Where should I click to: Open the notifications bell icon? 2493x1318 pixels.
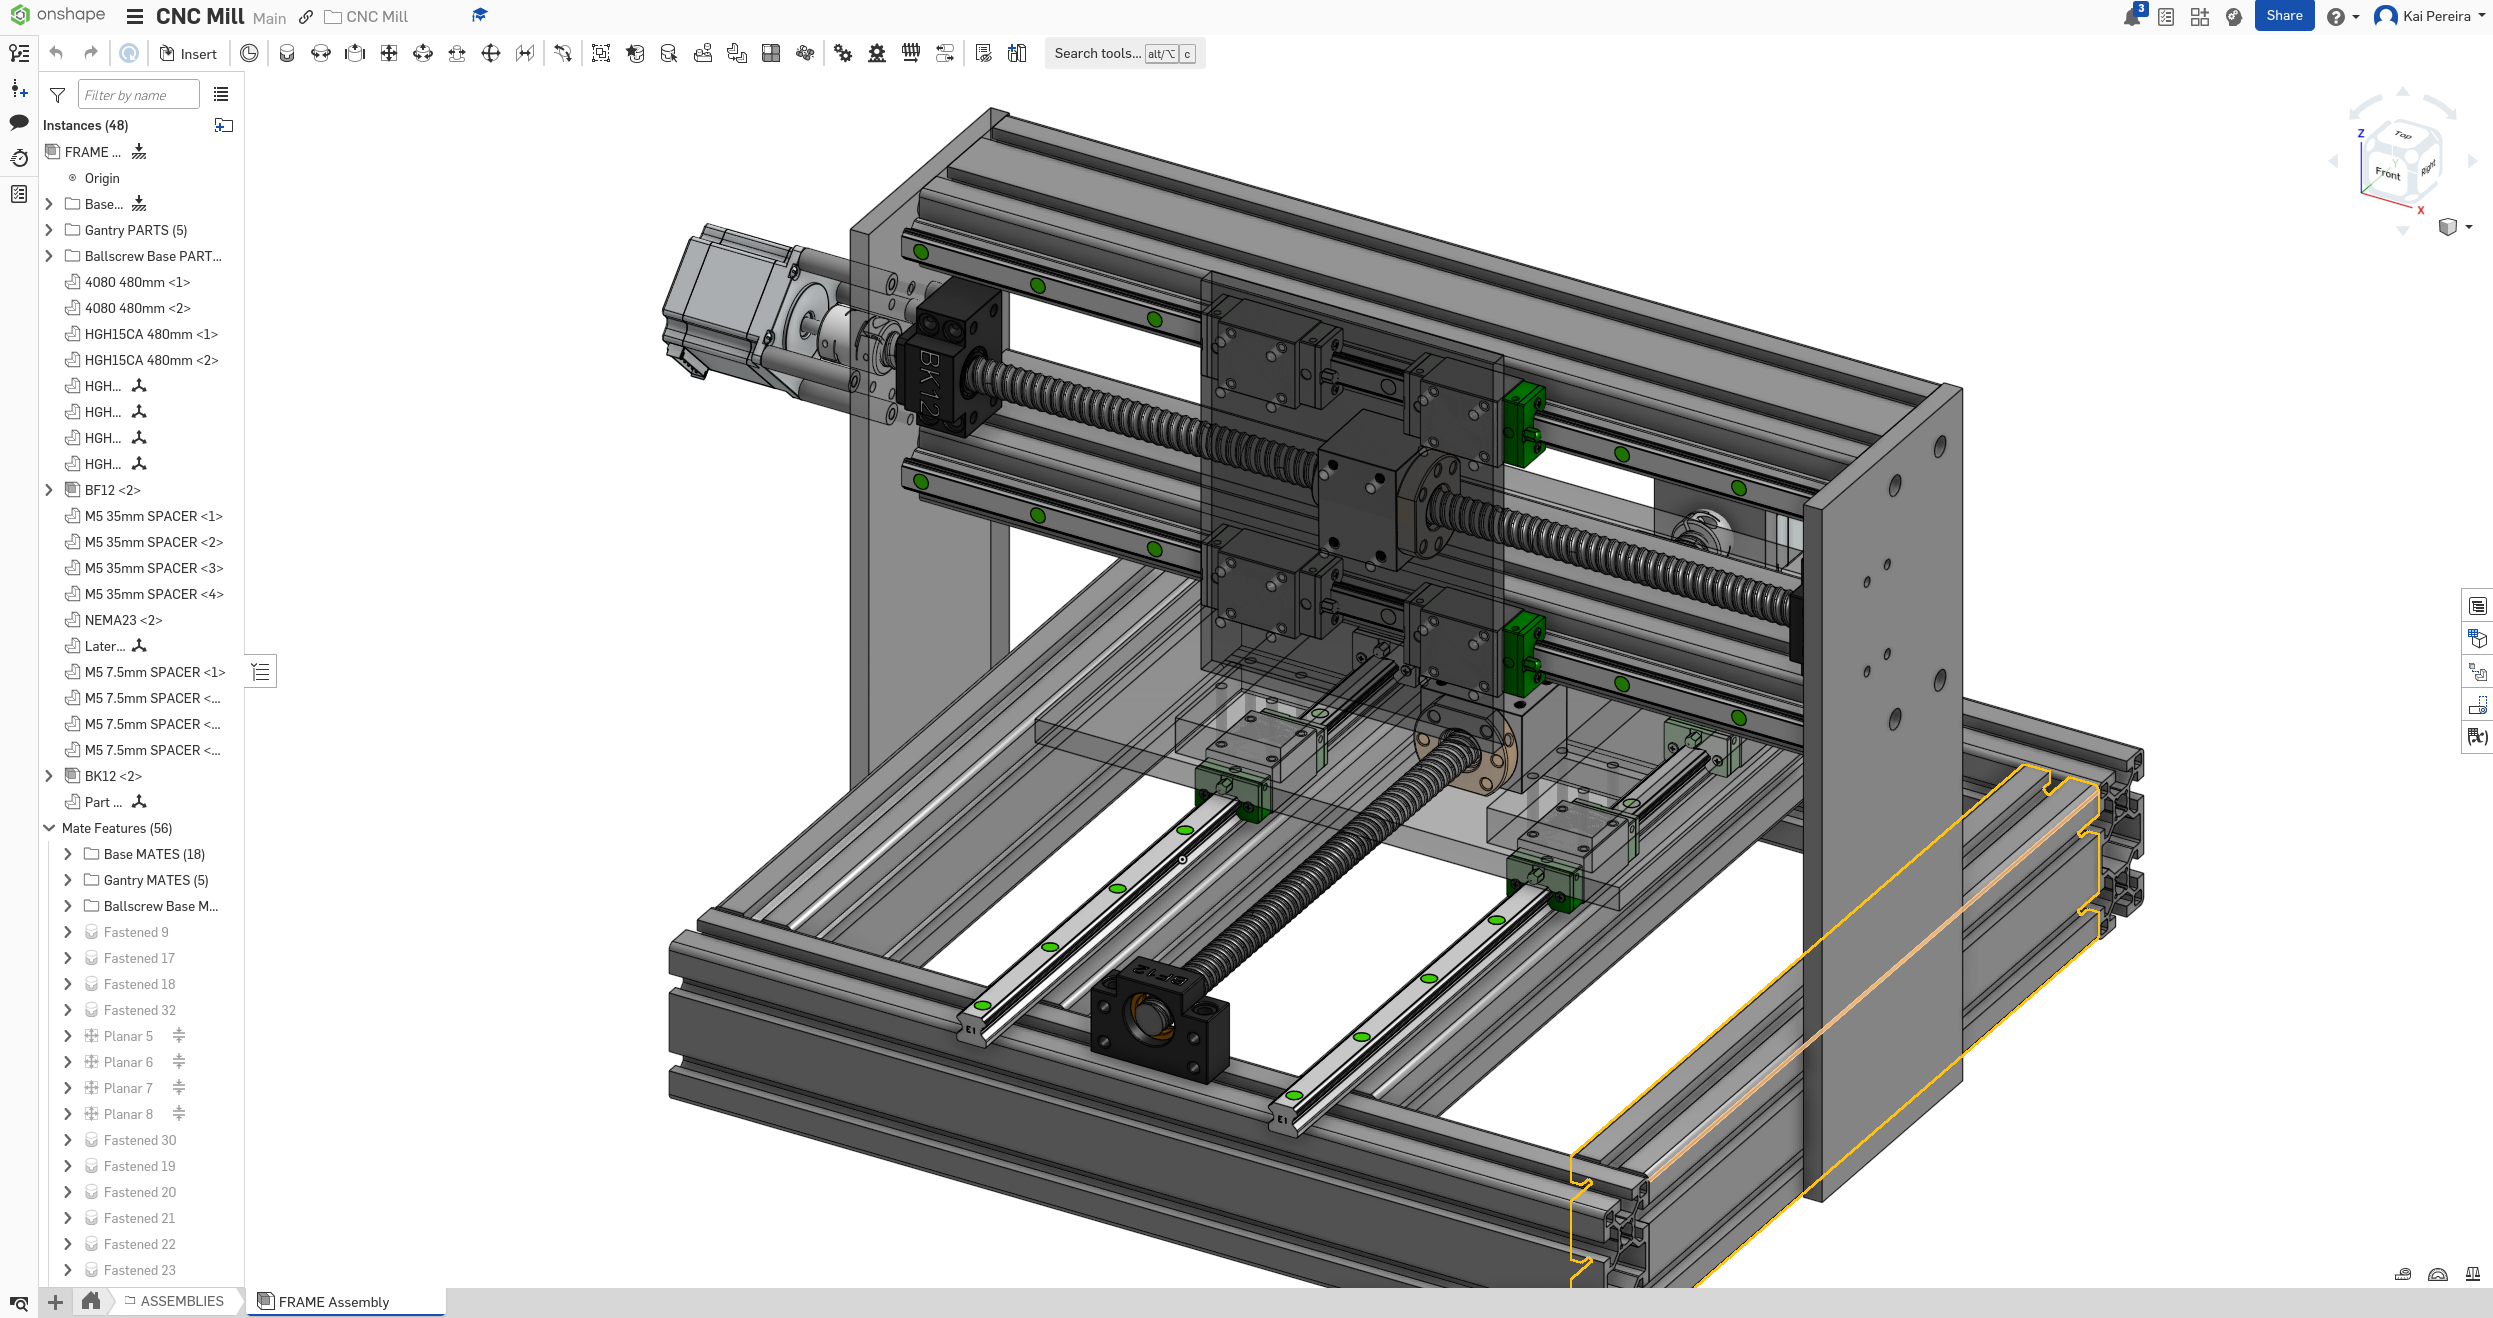(x=2131, y=17)
